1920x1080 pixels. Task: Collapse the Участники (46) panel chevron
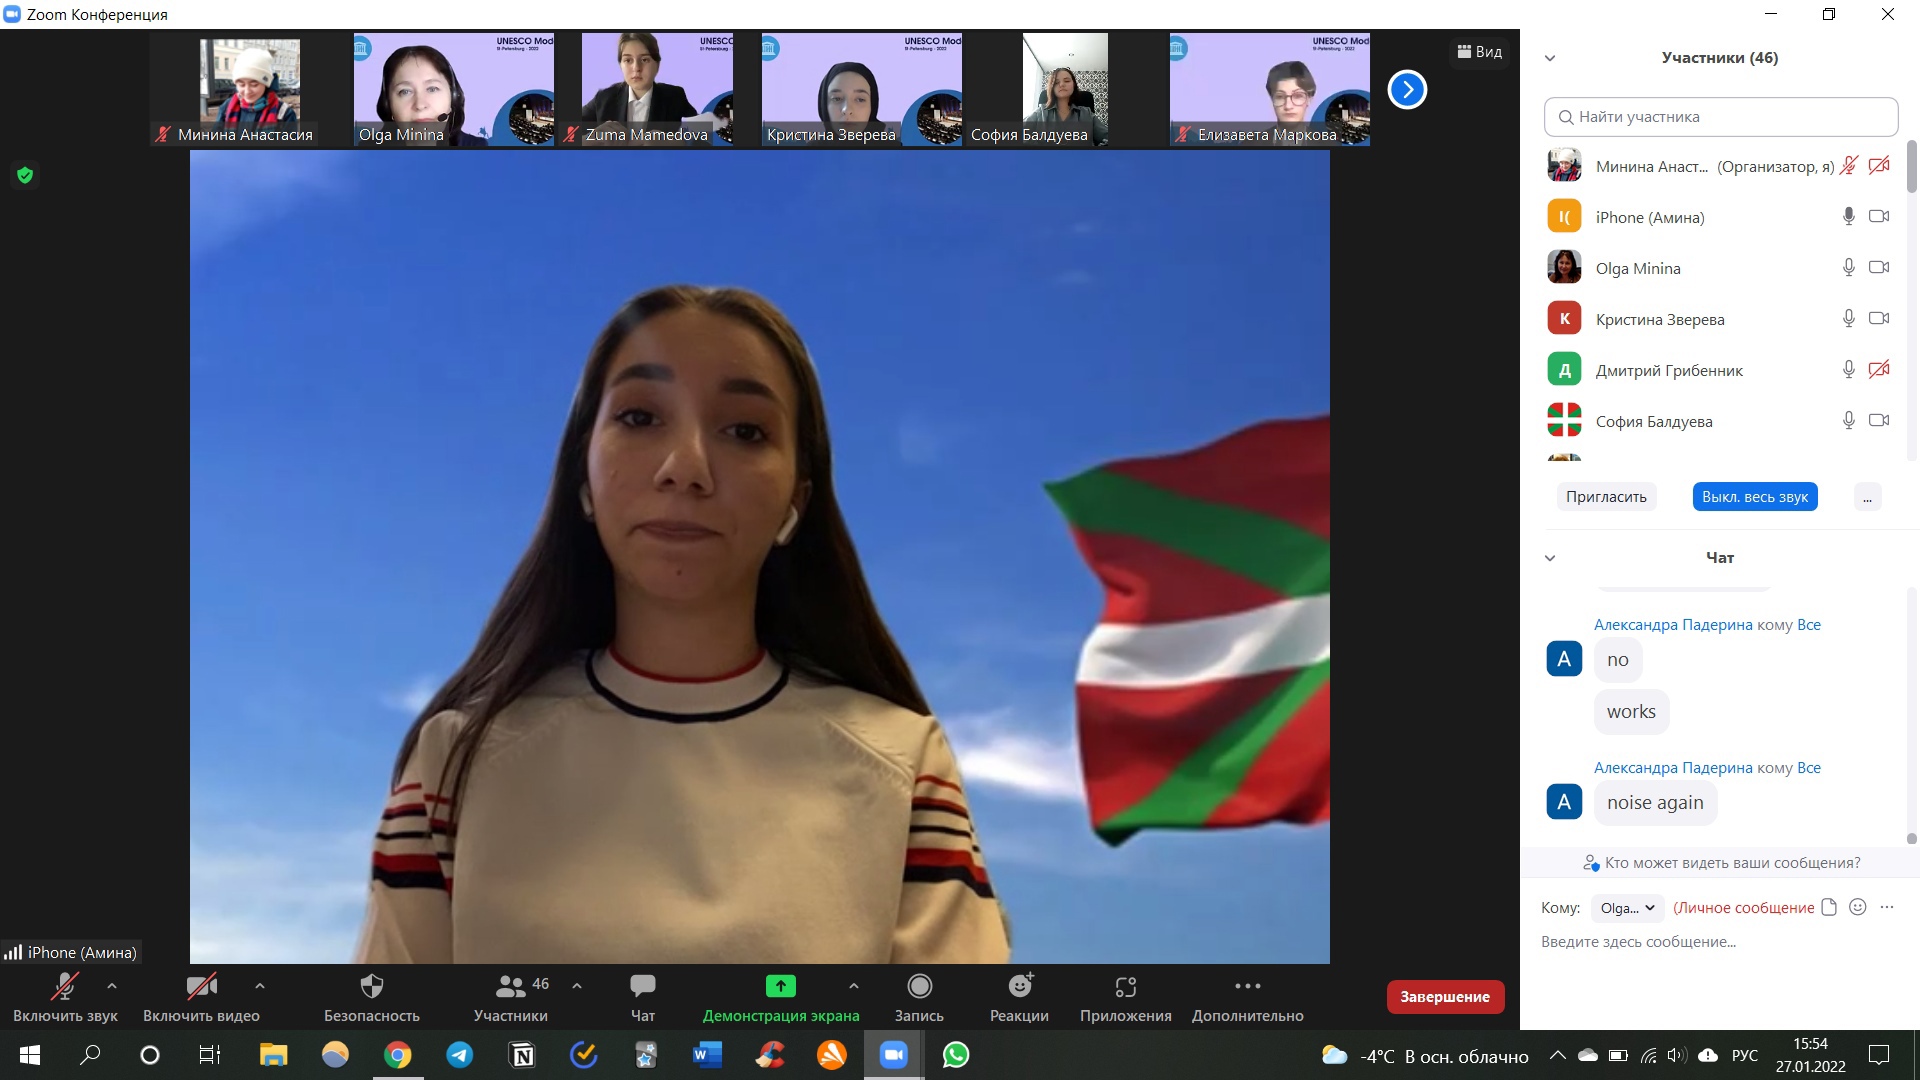coord(1550,58)
